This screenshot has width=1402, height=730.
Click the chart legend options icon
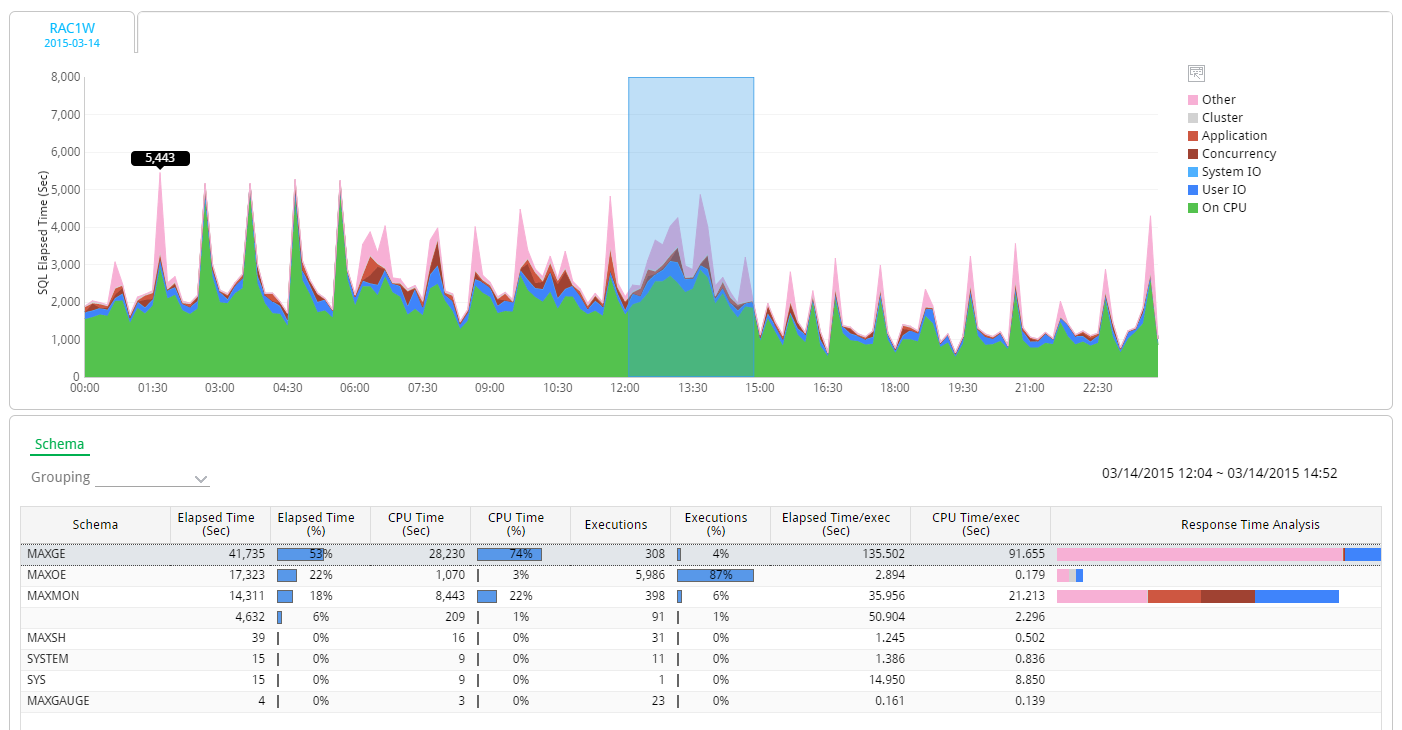[x=1196, y=73]
